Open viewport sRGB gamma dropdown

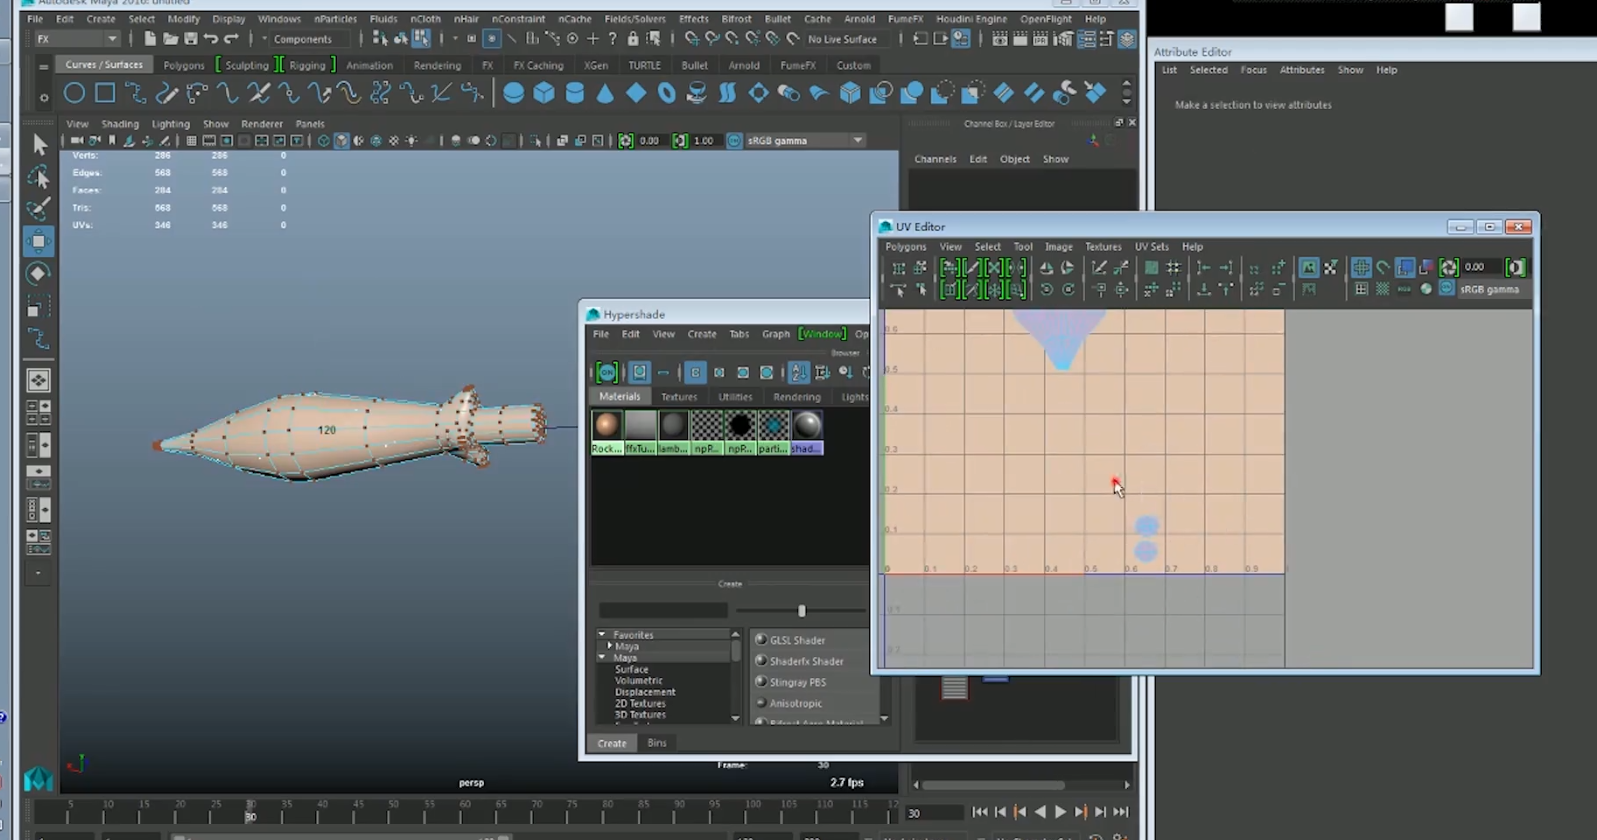(805, 141)
